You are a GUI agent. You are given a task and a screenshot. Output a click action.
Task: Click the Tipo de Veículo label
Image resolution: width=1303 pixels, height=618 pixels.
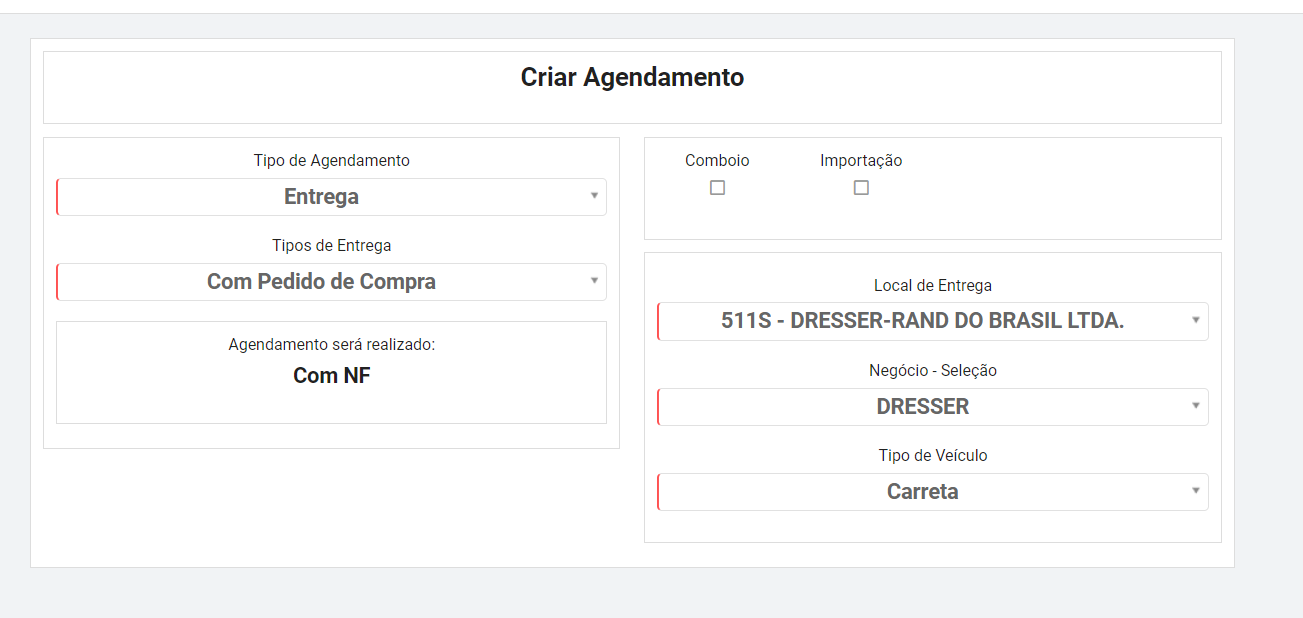click(933, 455)
